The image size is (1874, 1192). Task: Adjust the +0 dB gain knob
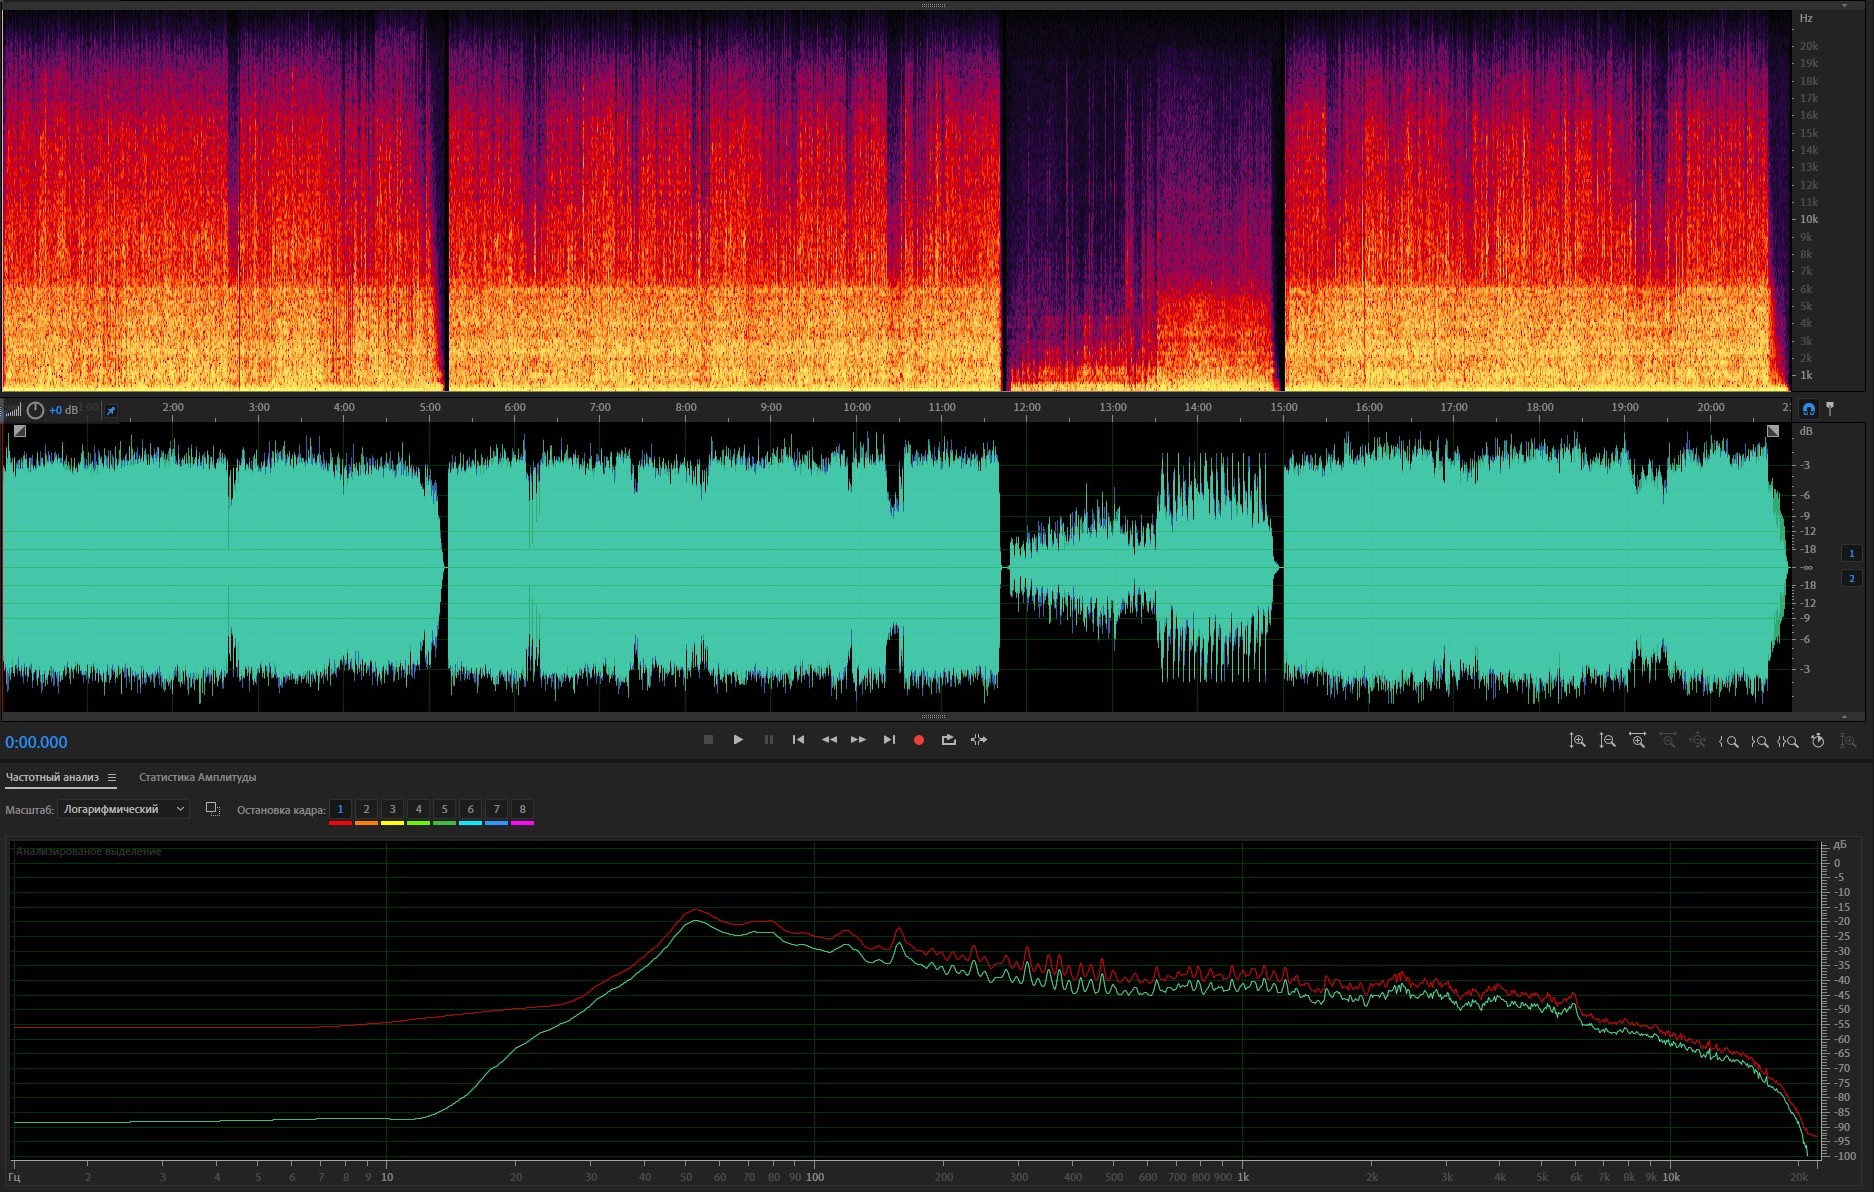(35, 410)
